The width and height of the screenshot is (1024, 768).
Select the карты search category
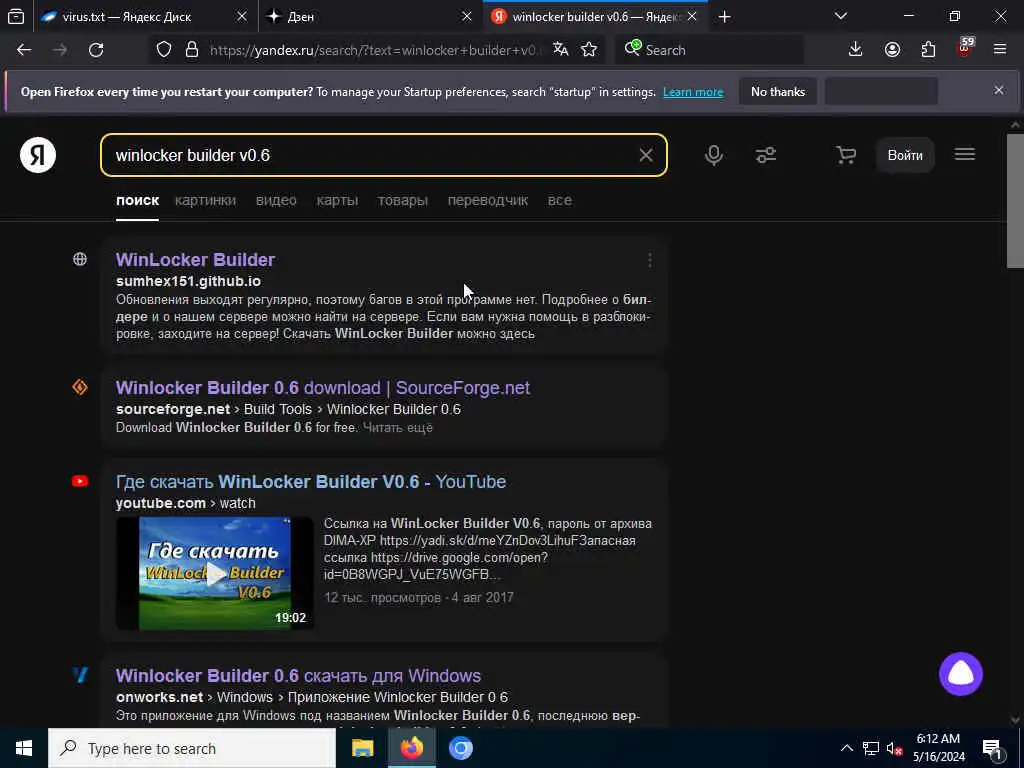(x=337, y=200)
